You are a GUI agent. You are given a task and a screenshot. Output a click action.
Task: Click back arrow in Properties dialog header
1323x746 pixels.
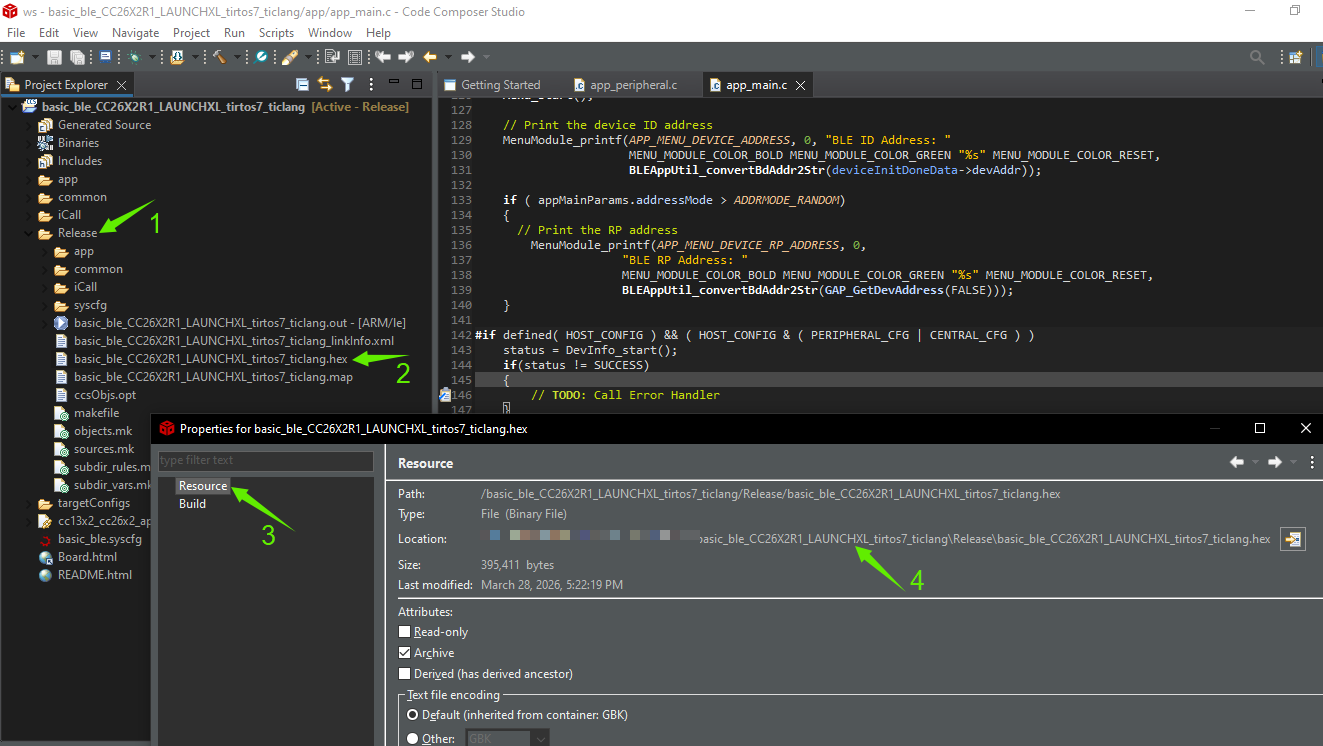(1237, 462)
